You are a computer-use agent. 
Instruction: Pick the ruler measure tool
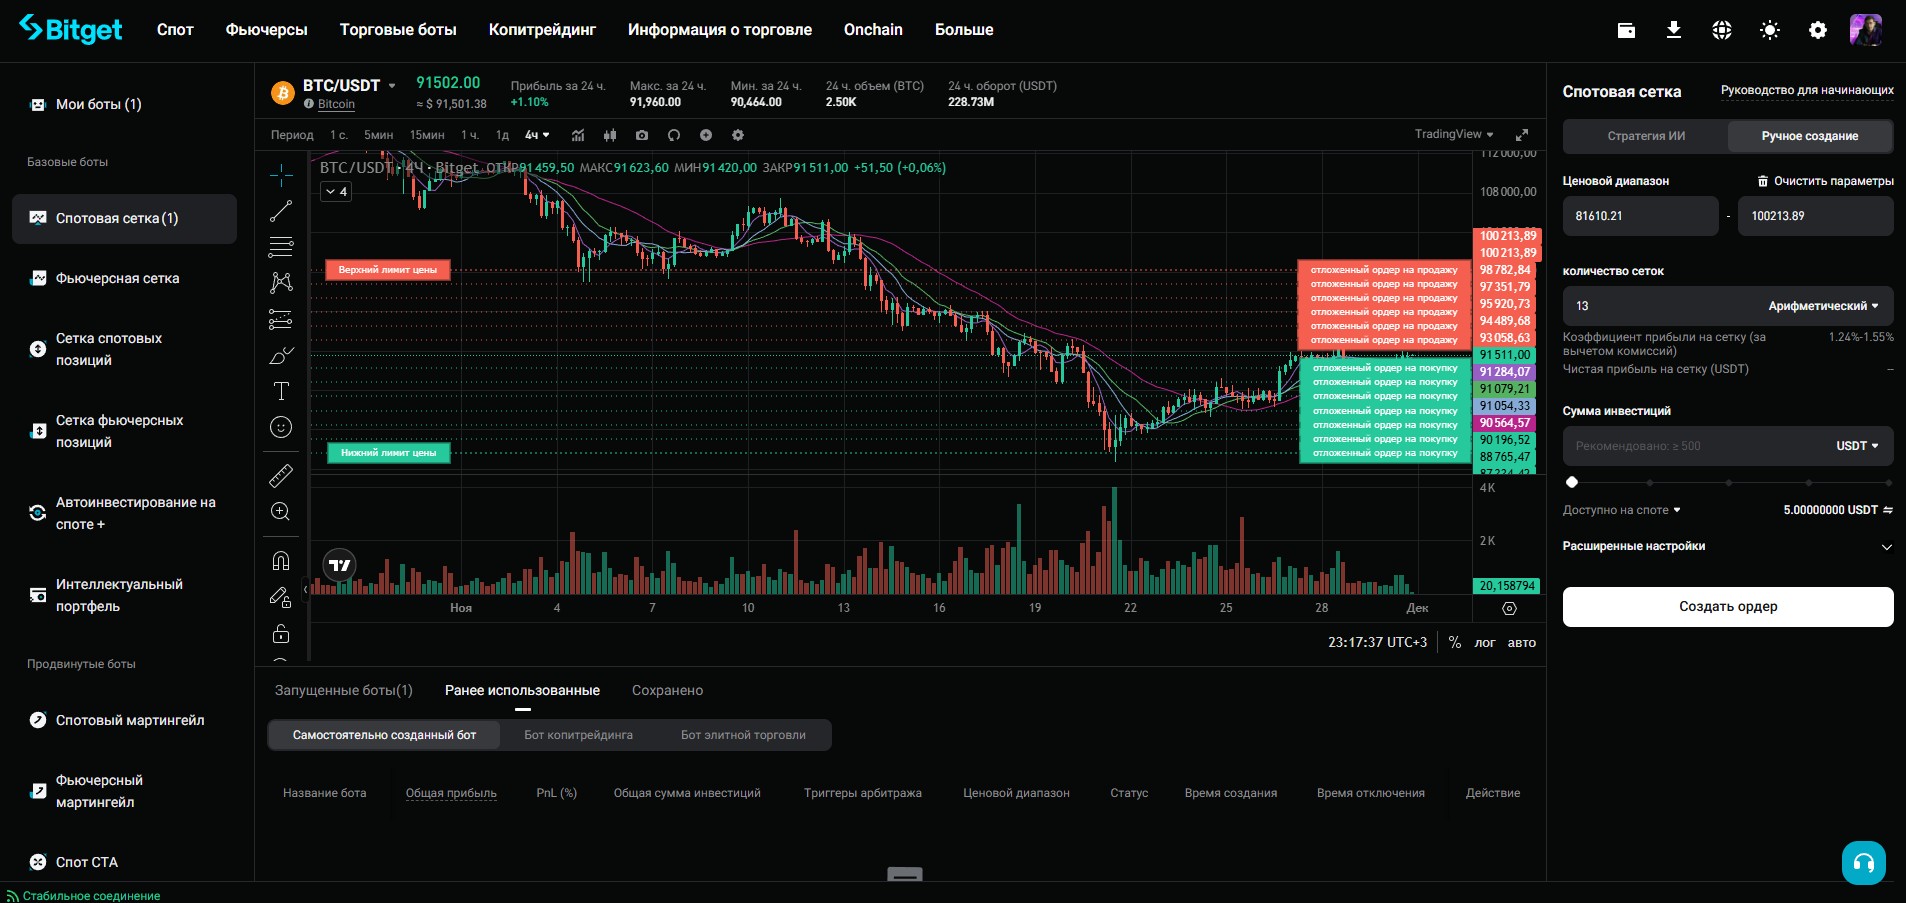tap(281, 476)
